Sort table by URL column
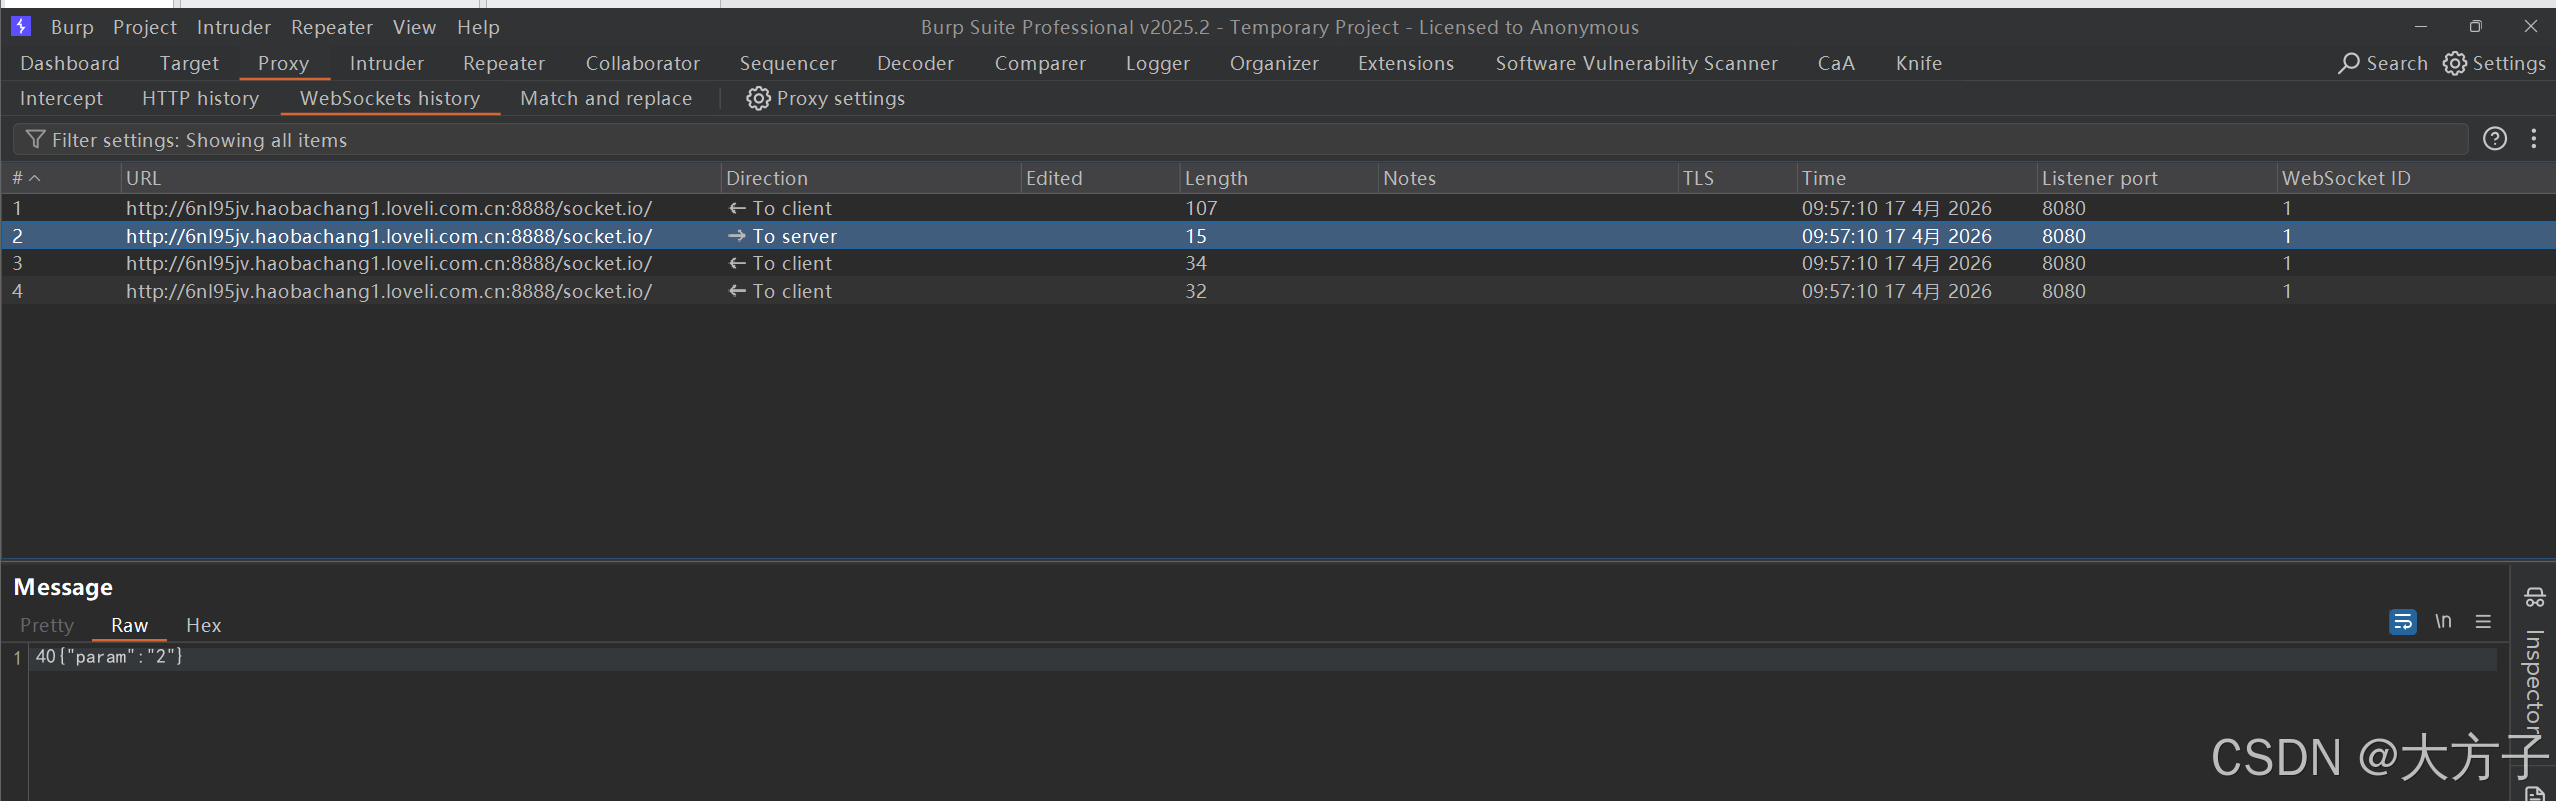The height and width of the screenshot is (801, 2556). click(420, 178)
